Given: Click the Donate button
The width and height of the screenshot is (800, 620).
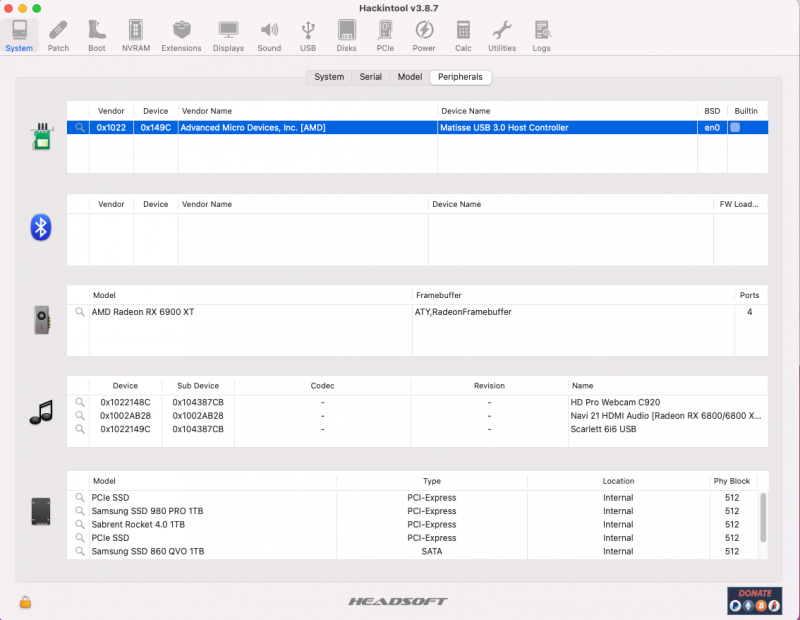Looking at the screenshot, I should [755, 600].
